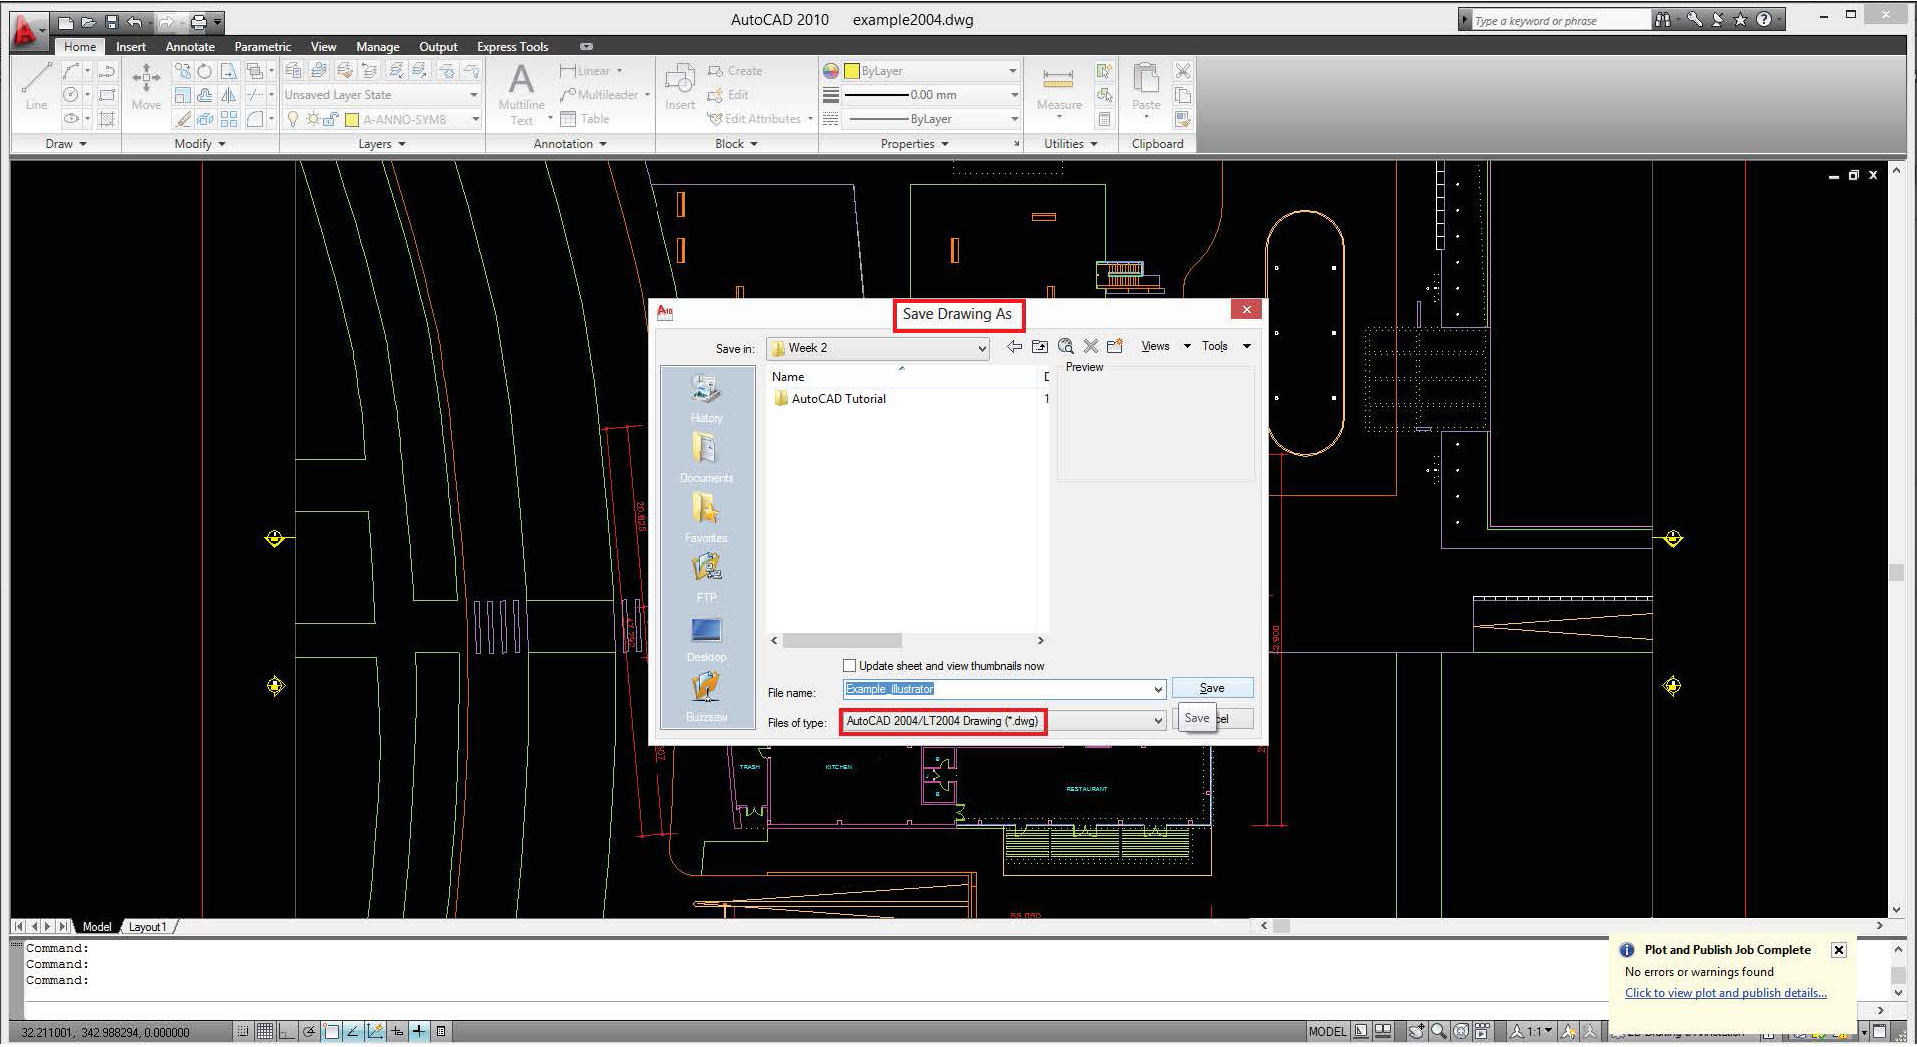Switch to the Insert ribbon tab

click(131, 47)
